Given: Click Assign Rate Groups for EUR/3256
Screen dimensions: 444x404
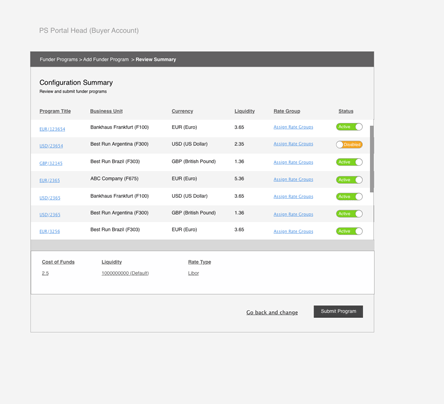Looking at the screenshot, I should click(293, 231).
